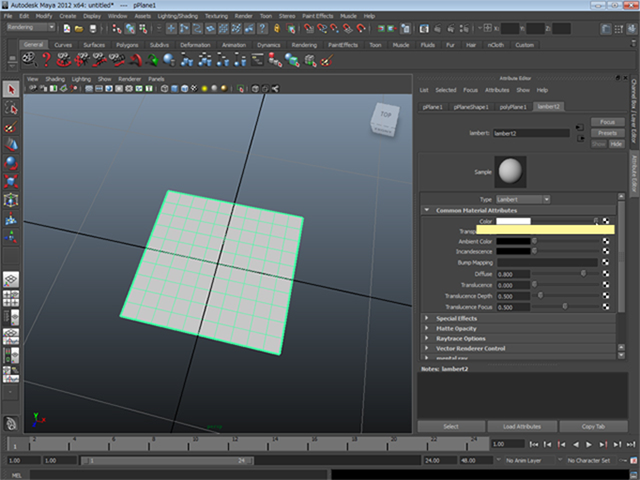Switch to single perspective view layout
The width and height of the screenshot is (640, 480).
(11, 279)
